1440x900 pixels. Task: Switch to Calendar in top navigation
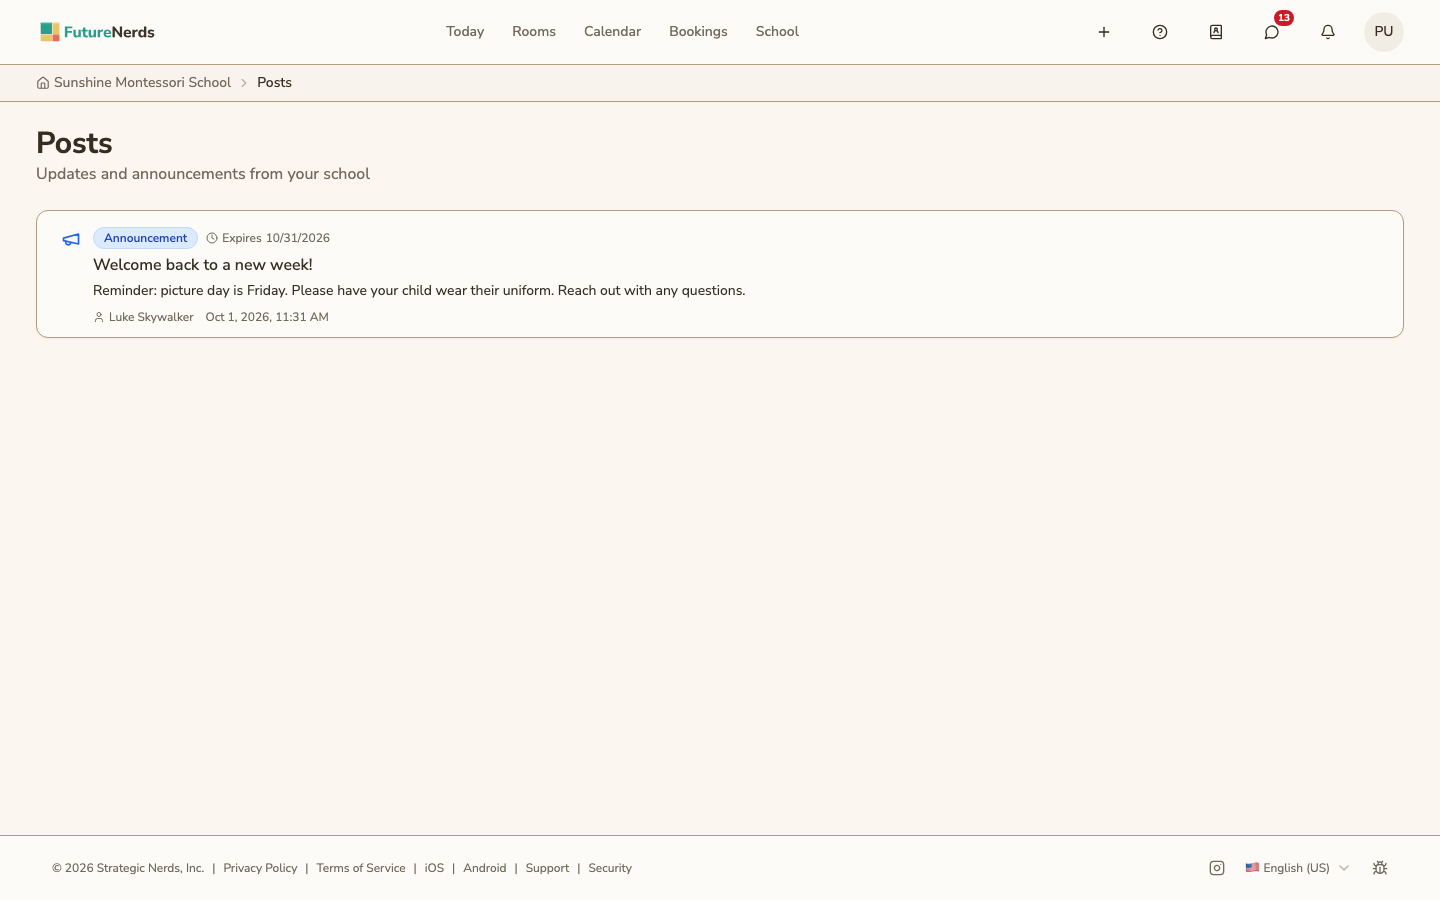coord(612,32)
